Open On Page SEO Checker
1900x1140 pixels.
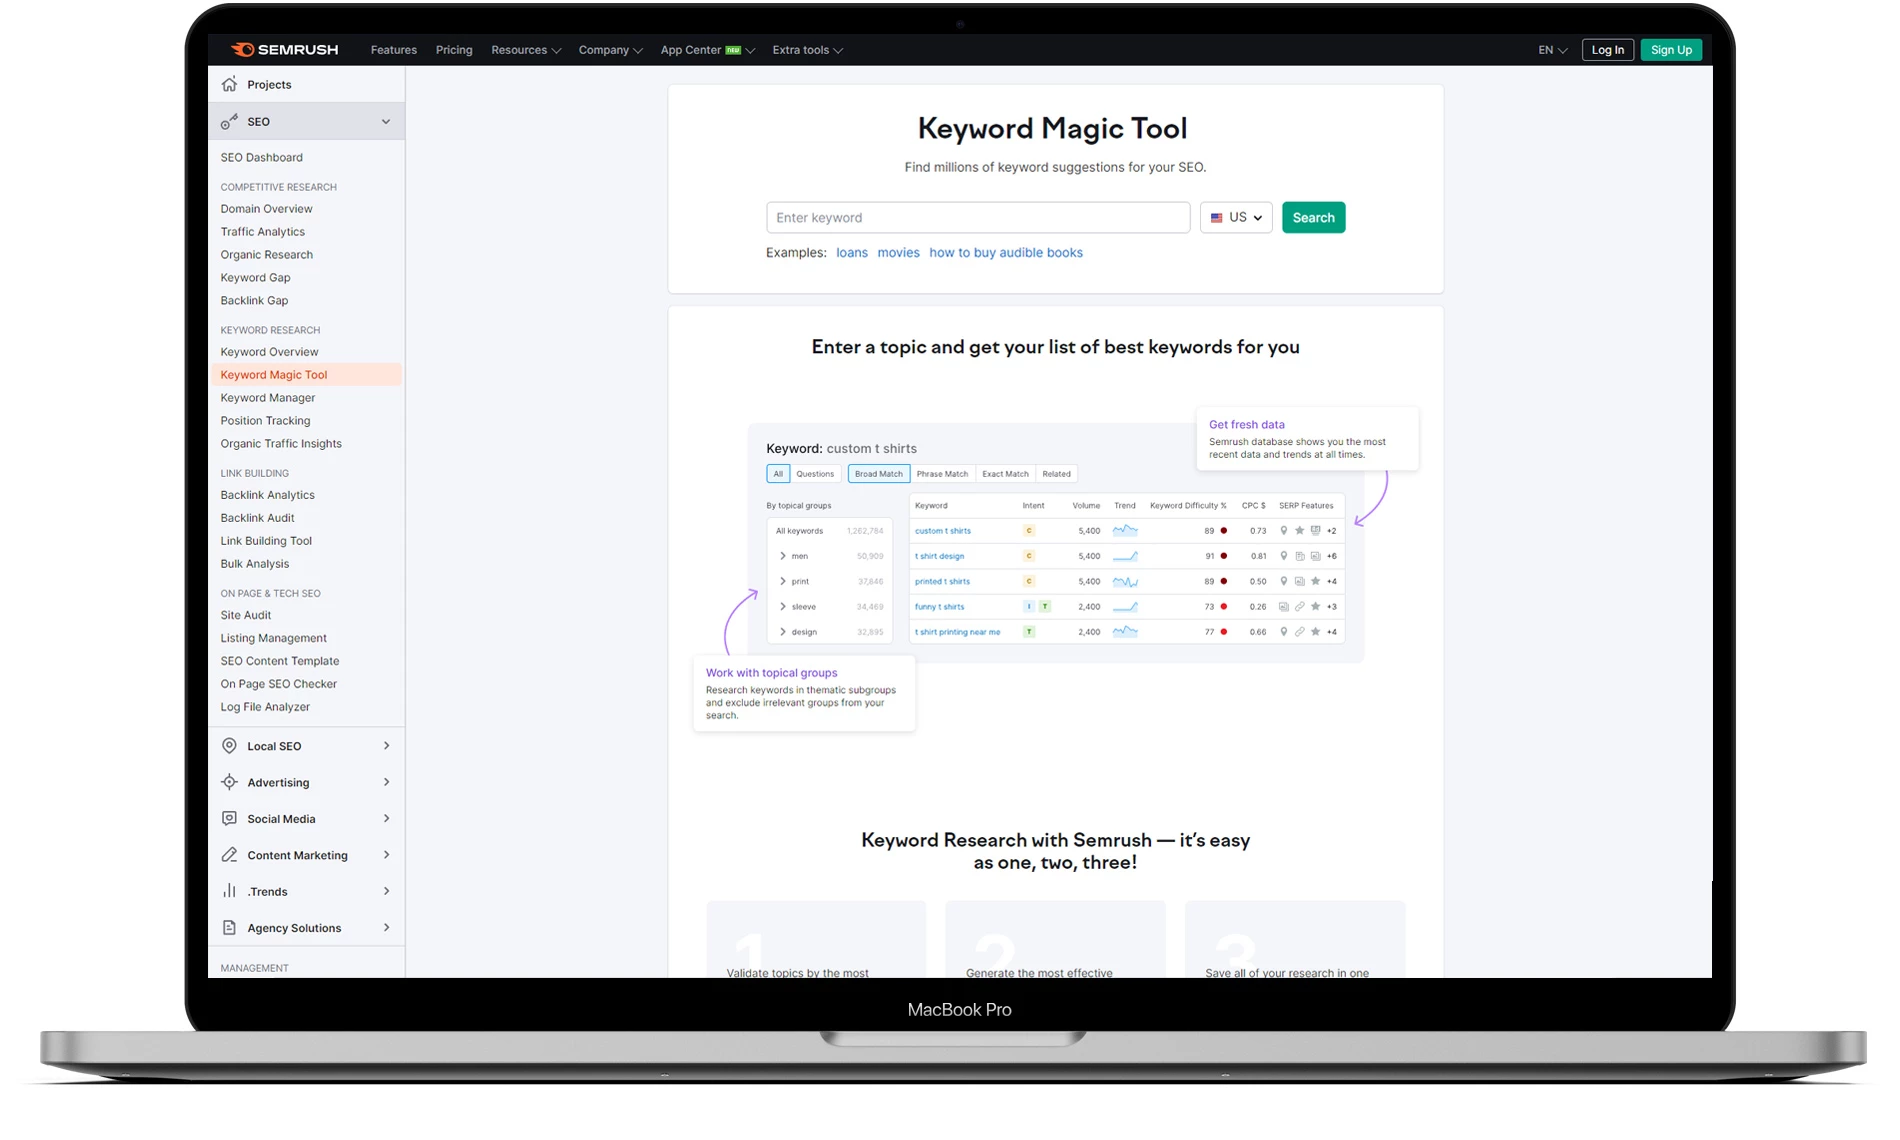click(279, 684)
